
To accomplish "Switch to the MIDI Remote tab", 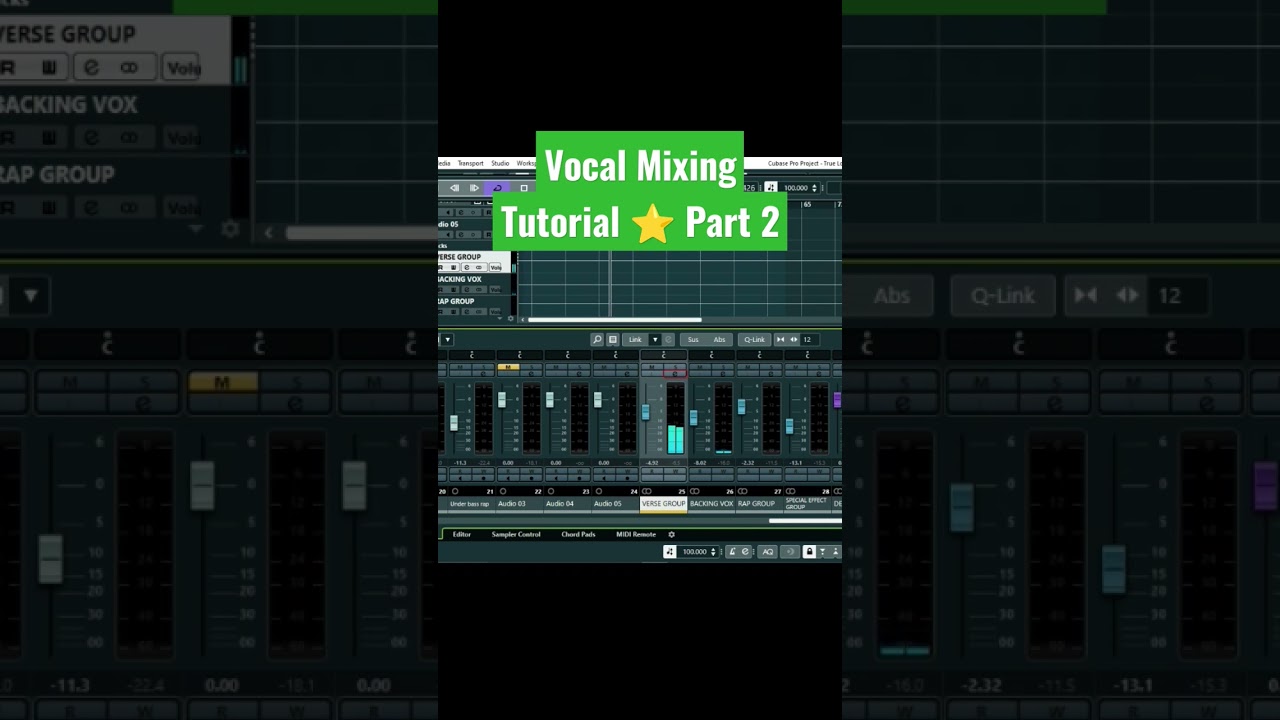I will (x=636, y=535).
